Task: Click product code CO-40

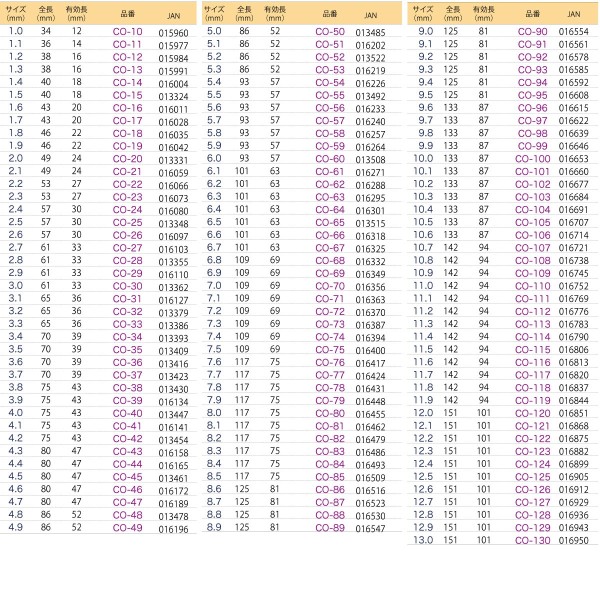Action: click(x=127, y=413)
